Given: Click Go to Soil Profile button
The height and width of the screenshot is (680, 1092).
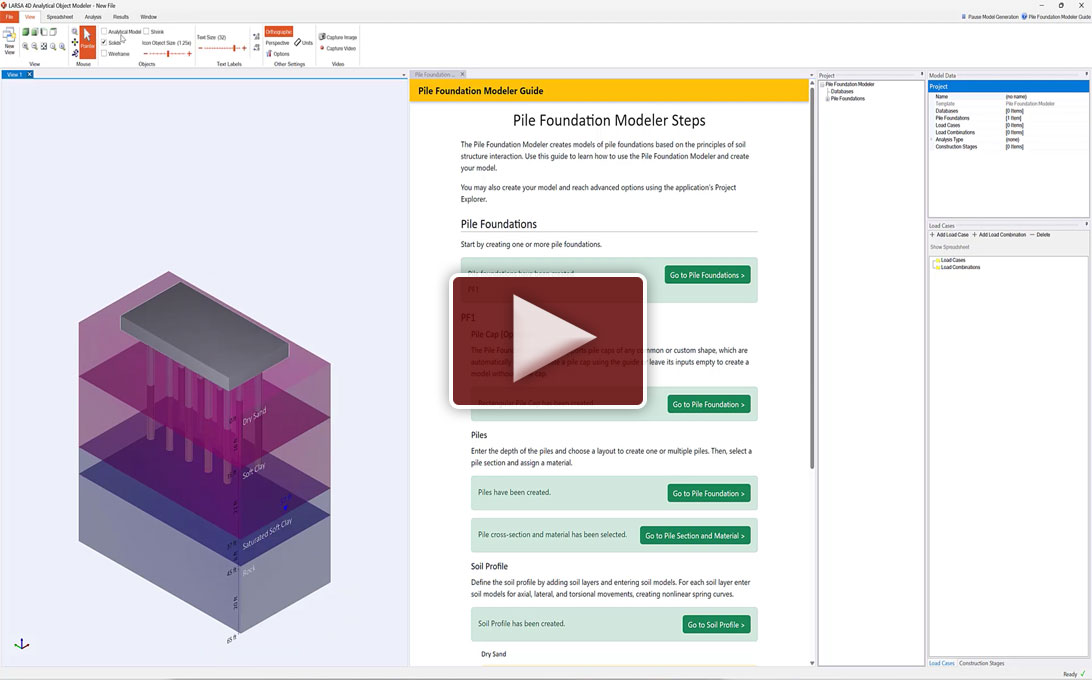Looking at the screenshot, I should coord(716,624).
